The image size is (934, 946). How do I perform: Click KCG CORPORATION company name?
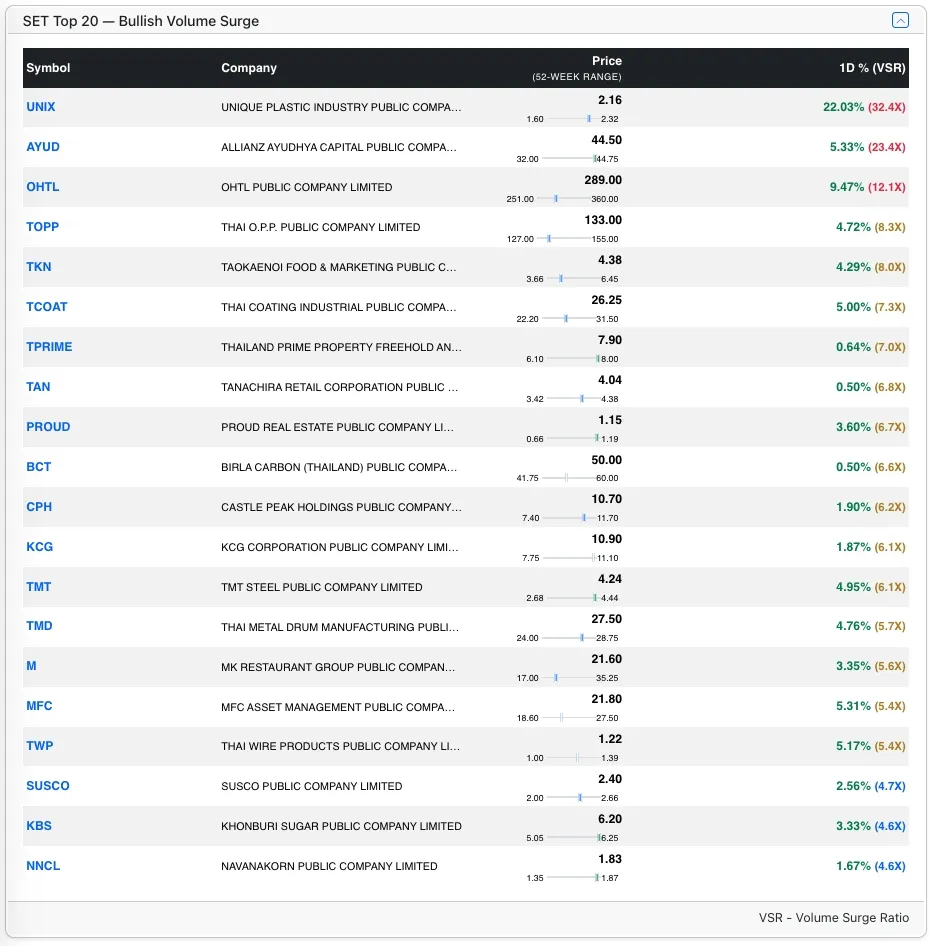[x=340, y=547]
